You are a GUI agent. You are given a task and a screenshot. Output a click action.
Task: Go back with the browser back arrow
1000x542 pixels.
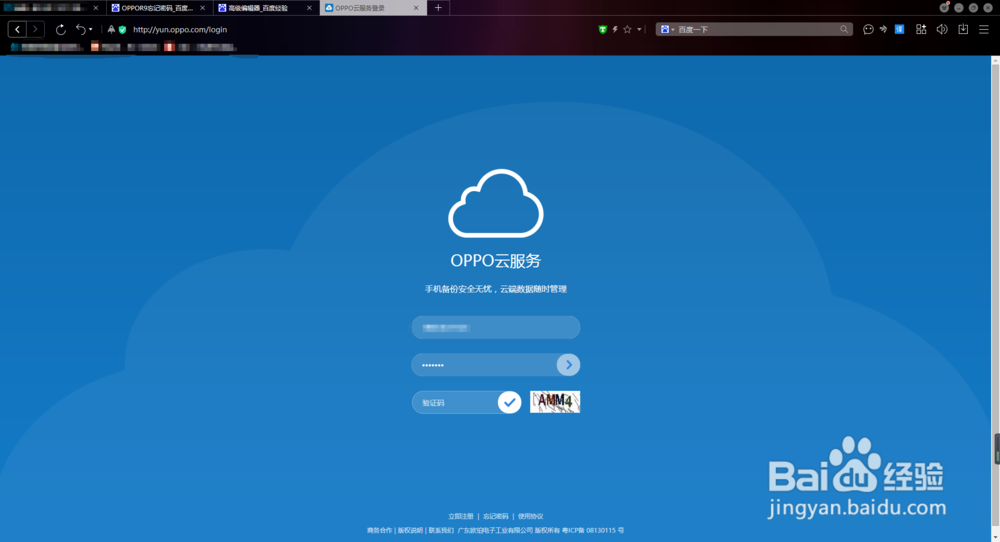pyautogui.click(x=17, y=29)
